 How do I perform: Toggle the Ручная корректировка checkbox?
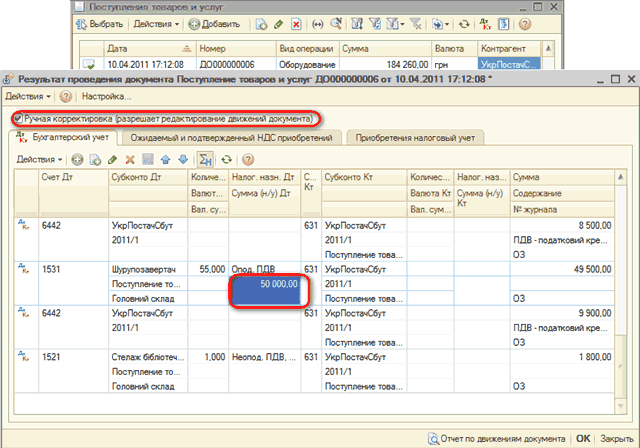[x=18, y=118]
